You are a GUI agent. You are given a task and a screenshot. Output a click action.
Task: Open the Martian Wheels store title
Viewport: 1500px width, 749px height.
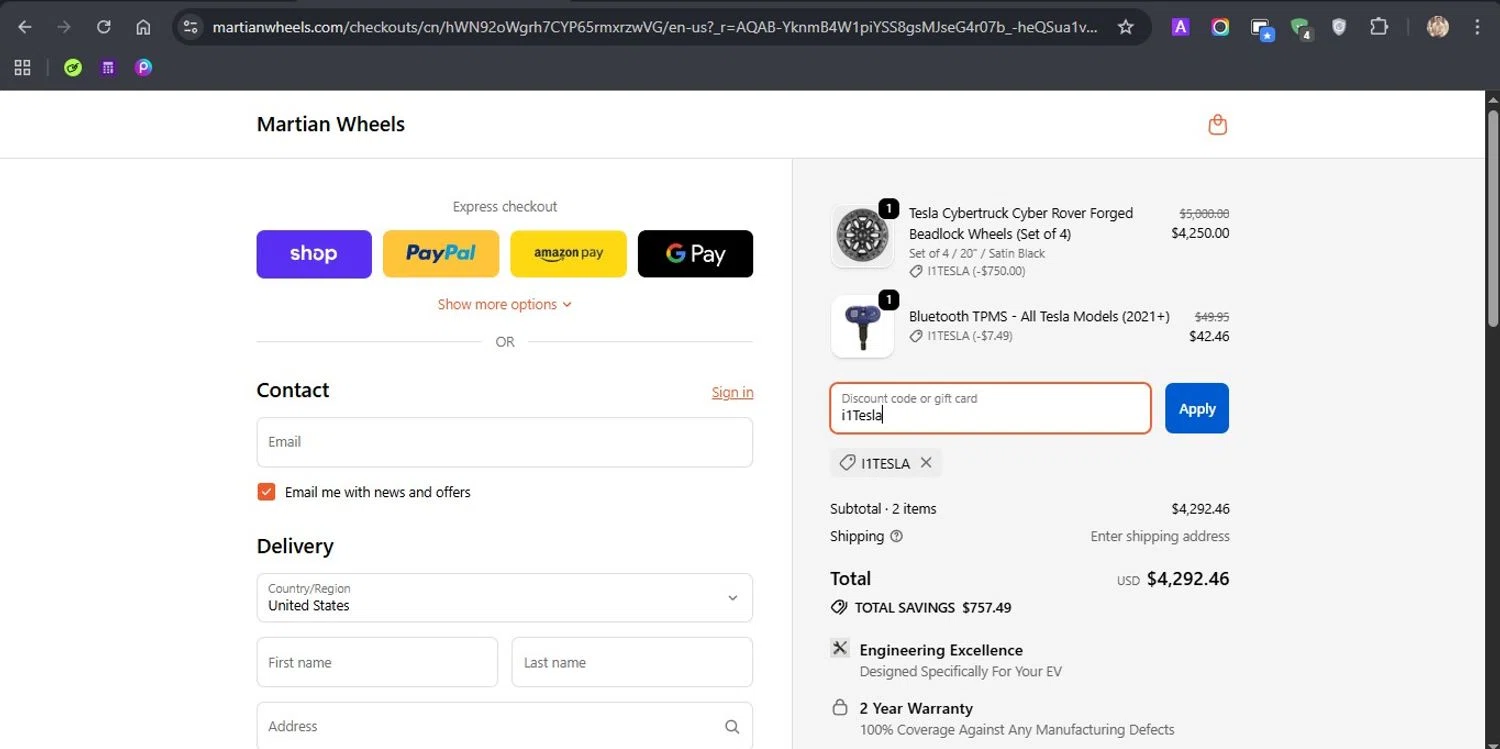(331, 124)
